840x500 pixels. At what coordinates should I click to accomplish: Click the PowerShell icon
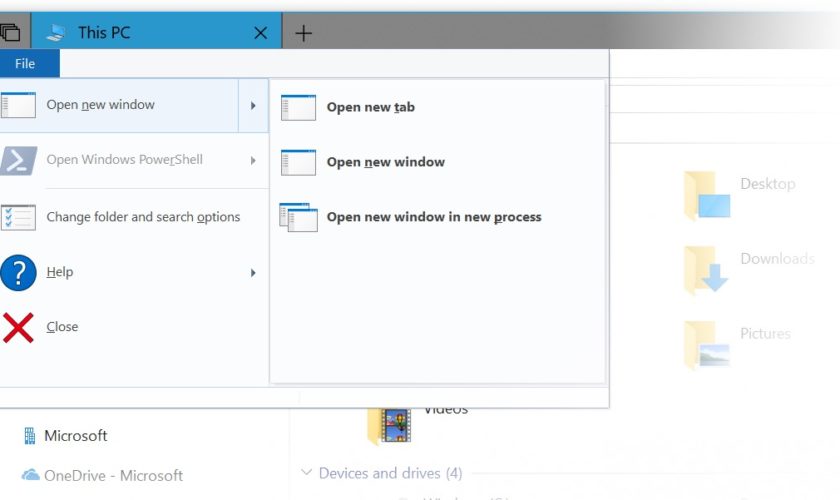18,160
